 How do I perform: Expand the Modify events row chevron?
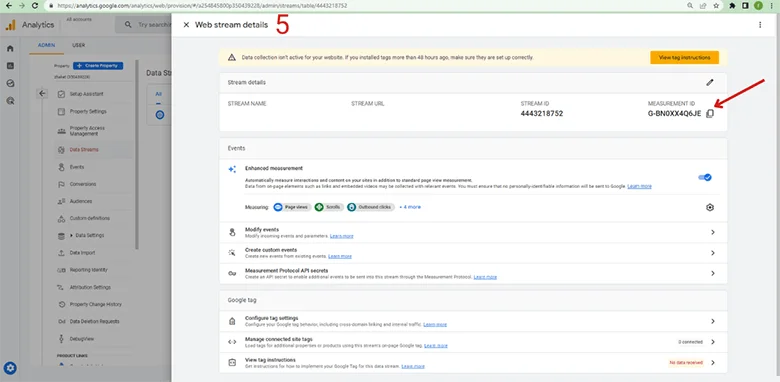tap(713, 232)
